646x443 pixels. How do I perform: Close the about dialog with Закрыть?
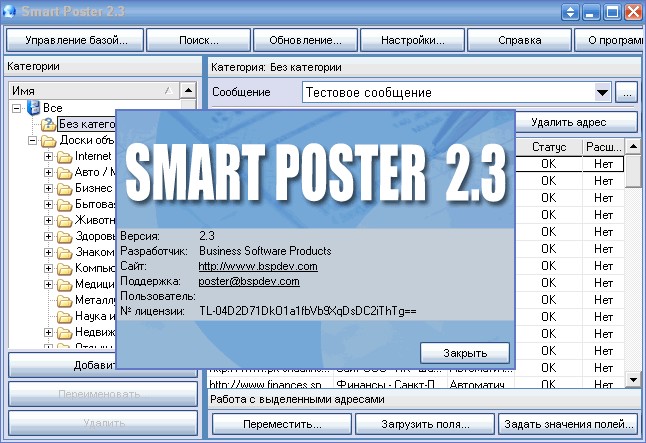[x=465, y=353]
